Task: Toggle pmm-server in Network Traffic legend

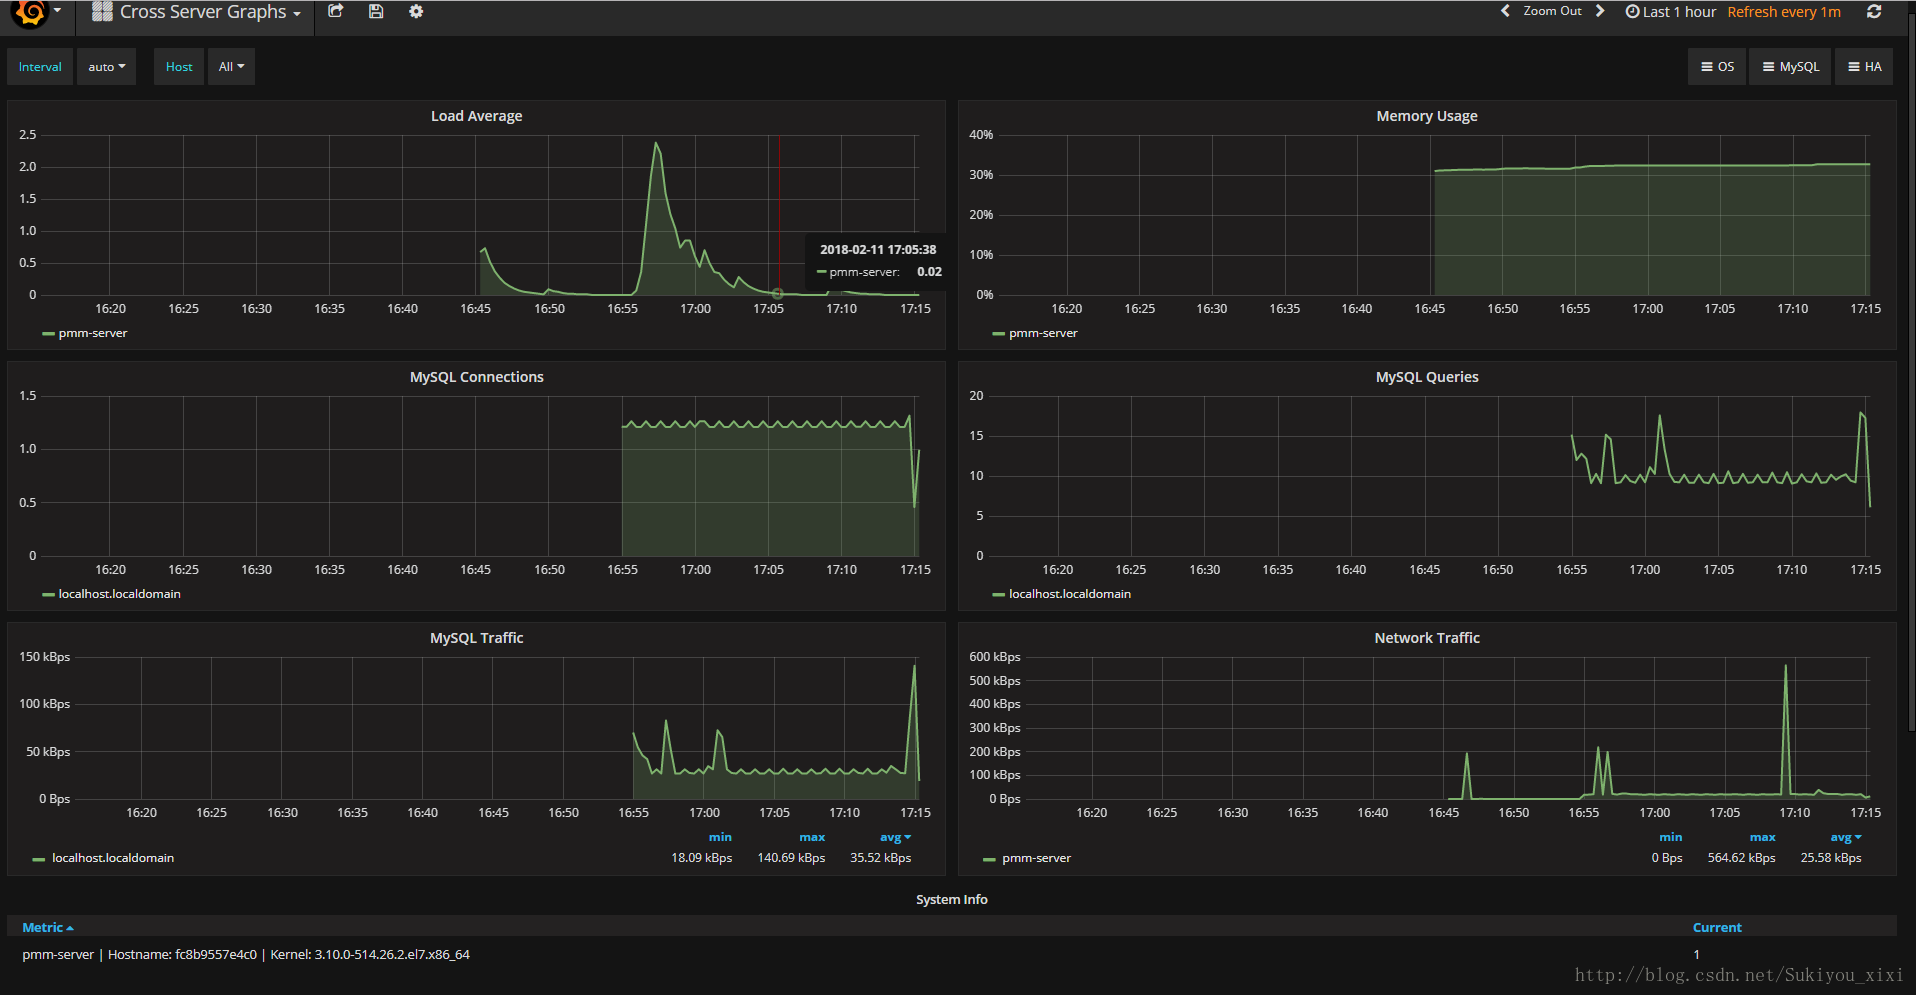Action: coord(1036,858)
